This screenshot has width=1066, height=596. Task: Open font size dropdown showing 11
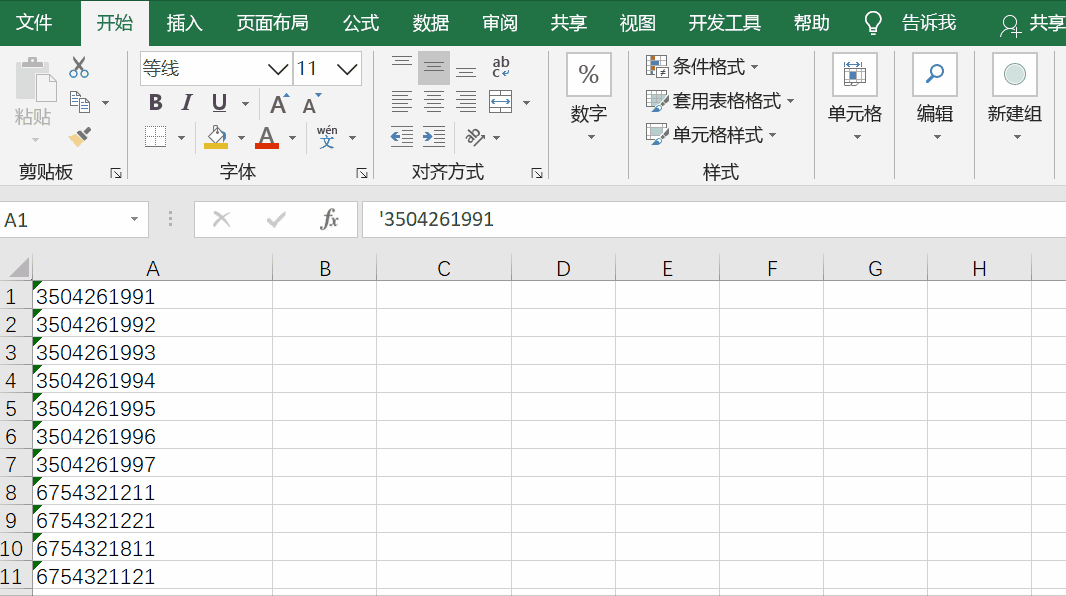pos(347,69)
